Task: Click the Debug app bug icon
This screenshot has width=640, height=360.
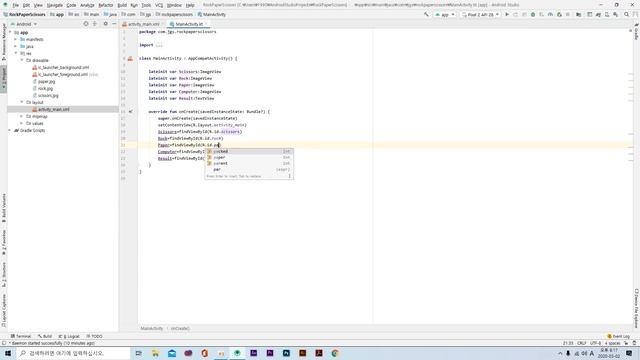Action: click(x=533, y=14)
